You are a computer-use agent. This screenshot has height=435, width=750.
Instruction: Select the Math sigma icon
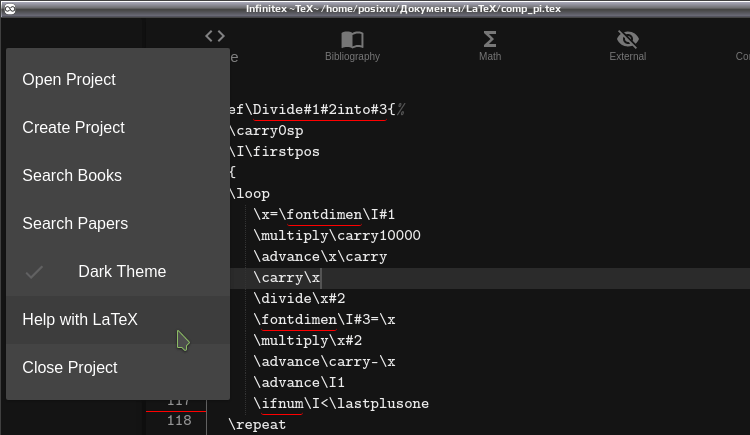490,39
